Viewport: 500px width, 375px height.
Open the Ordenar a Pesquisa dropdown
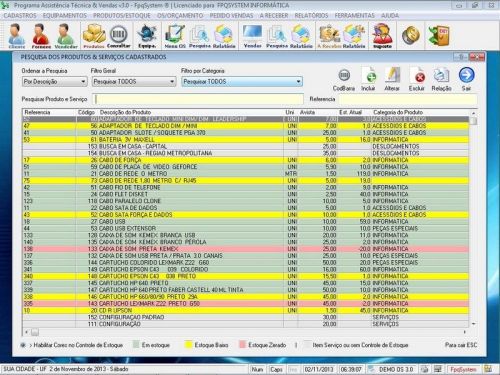coord(55,81)
